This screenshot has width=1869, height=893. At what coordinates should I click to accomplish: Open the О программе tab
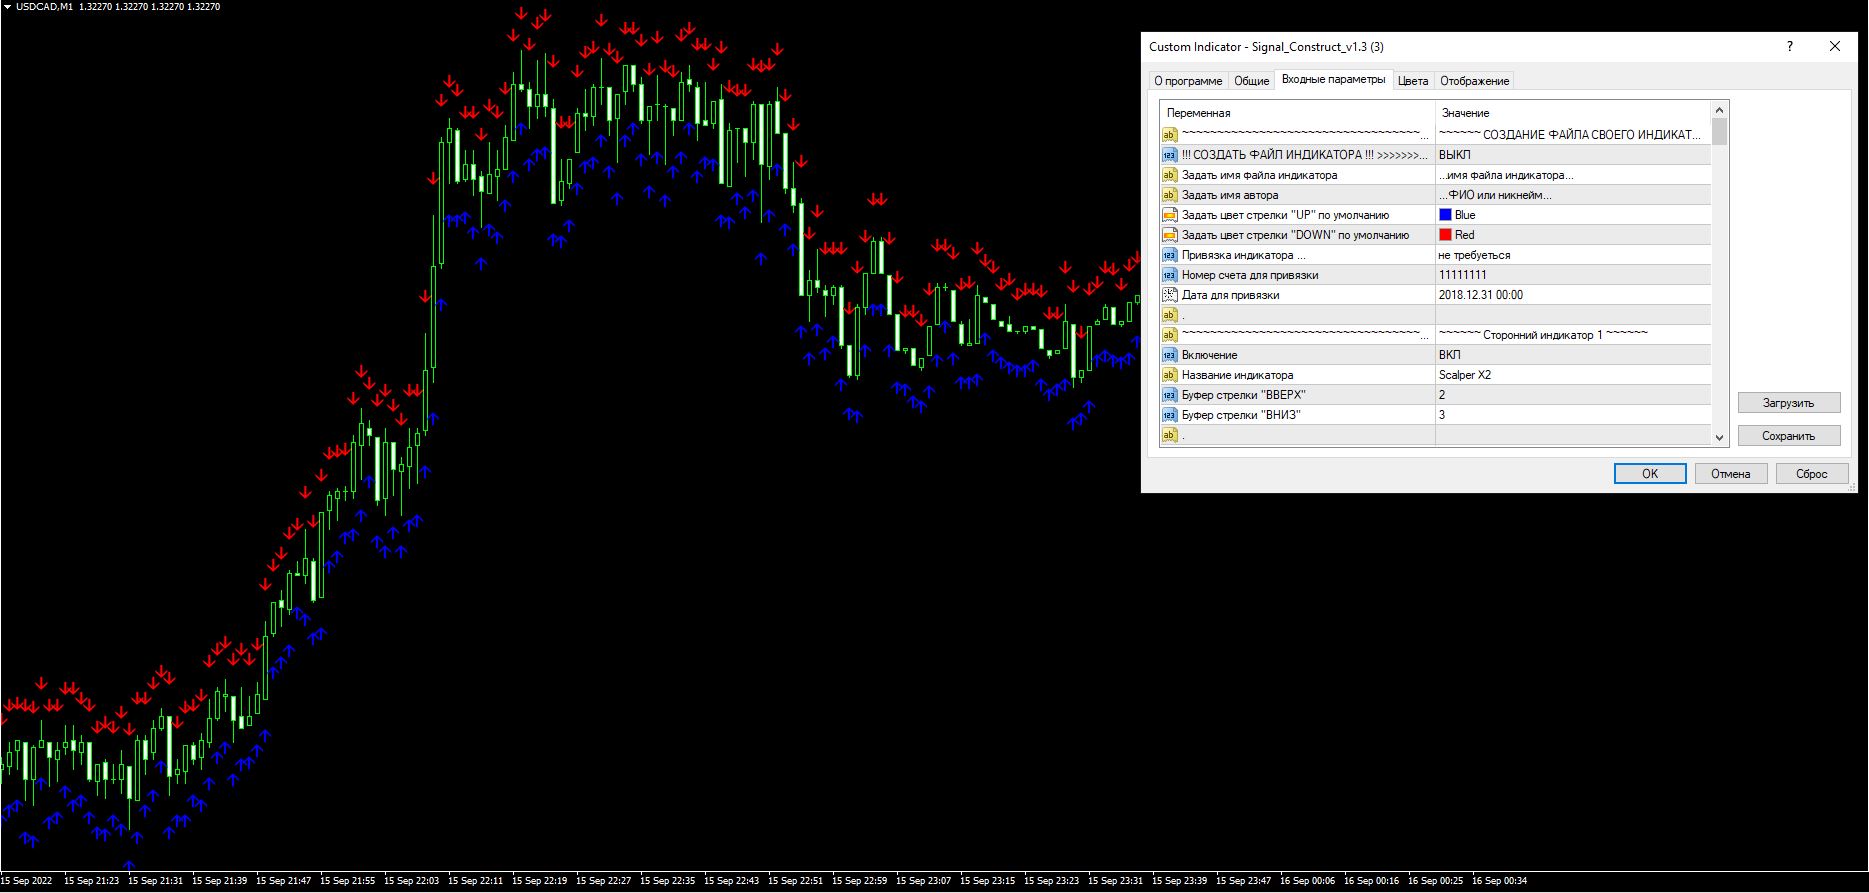click(1188, 81)
